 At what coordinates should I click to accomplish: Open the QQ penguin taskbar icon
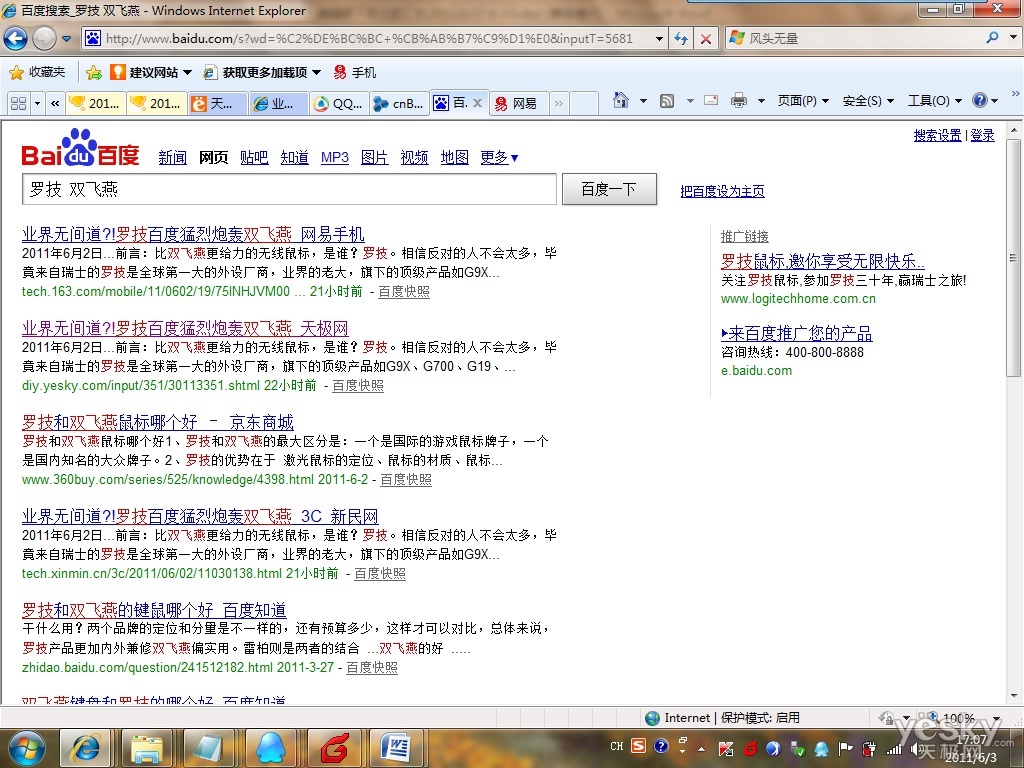pyautogui.click(x=271, y=748)
